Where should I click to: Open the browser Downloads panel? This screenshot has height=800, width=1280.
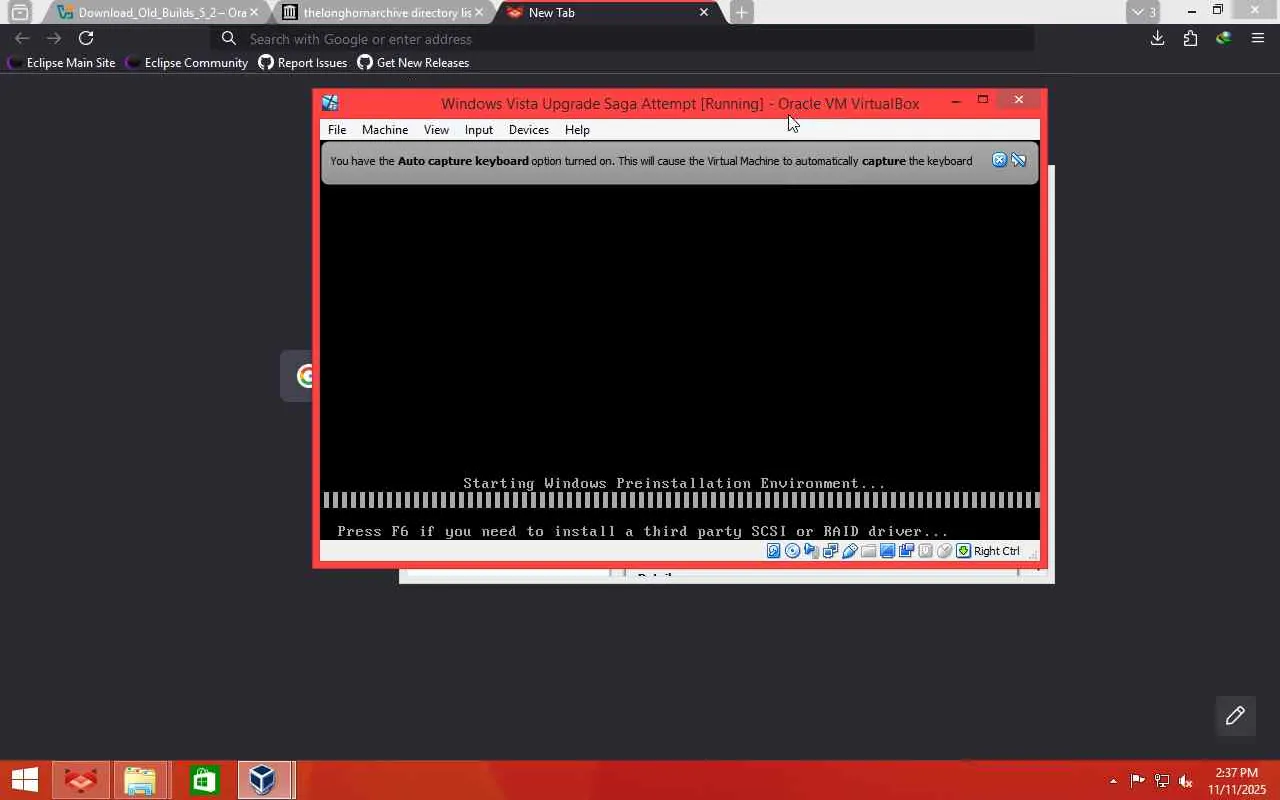pyautogui.click(x=1158, y=38)
